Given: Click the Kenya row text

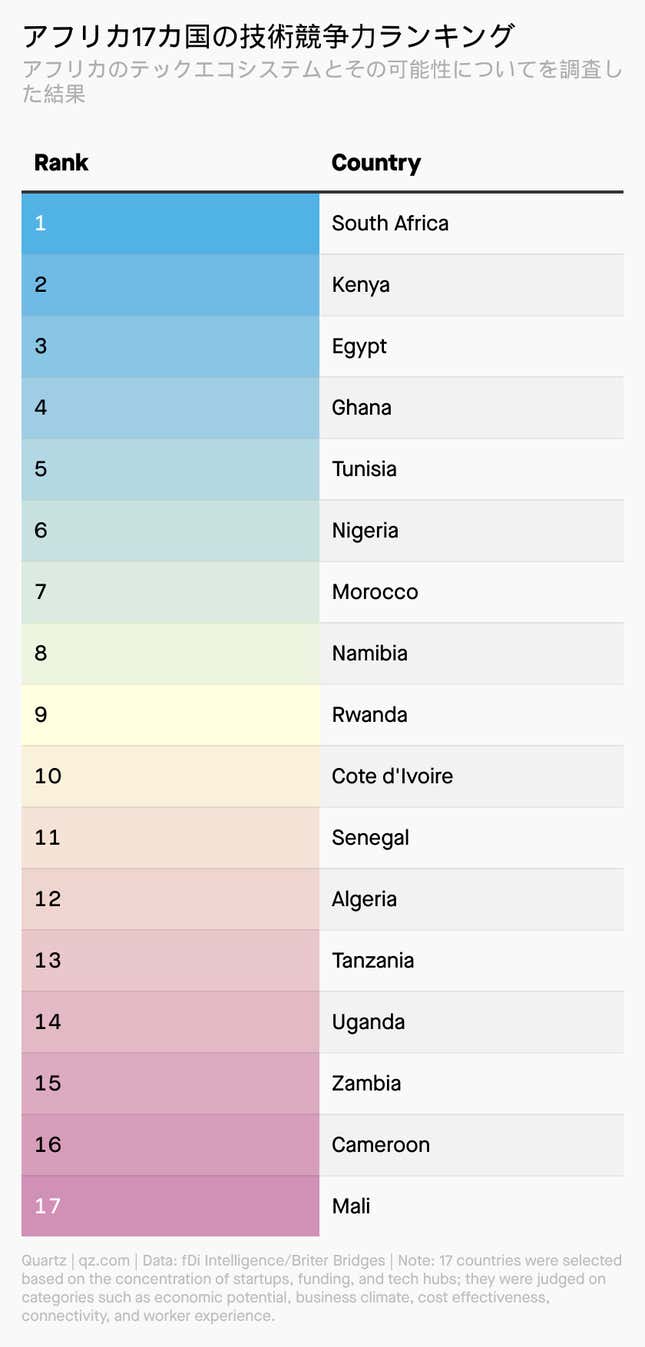Looking at the screenshot, I should 361,285.
